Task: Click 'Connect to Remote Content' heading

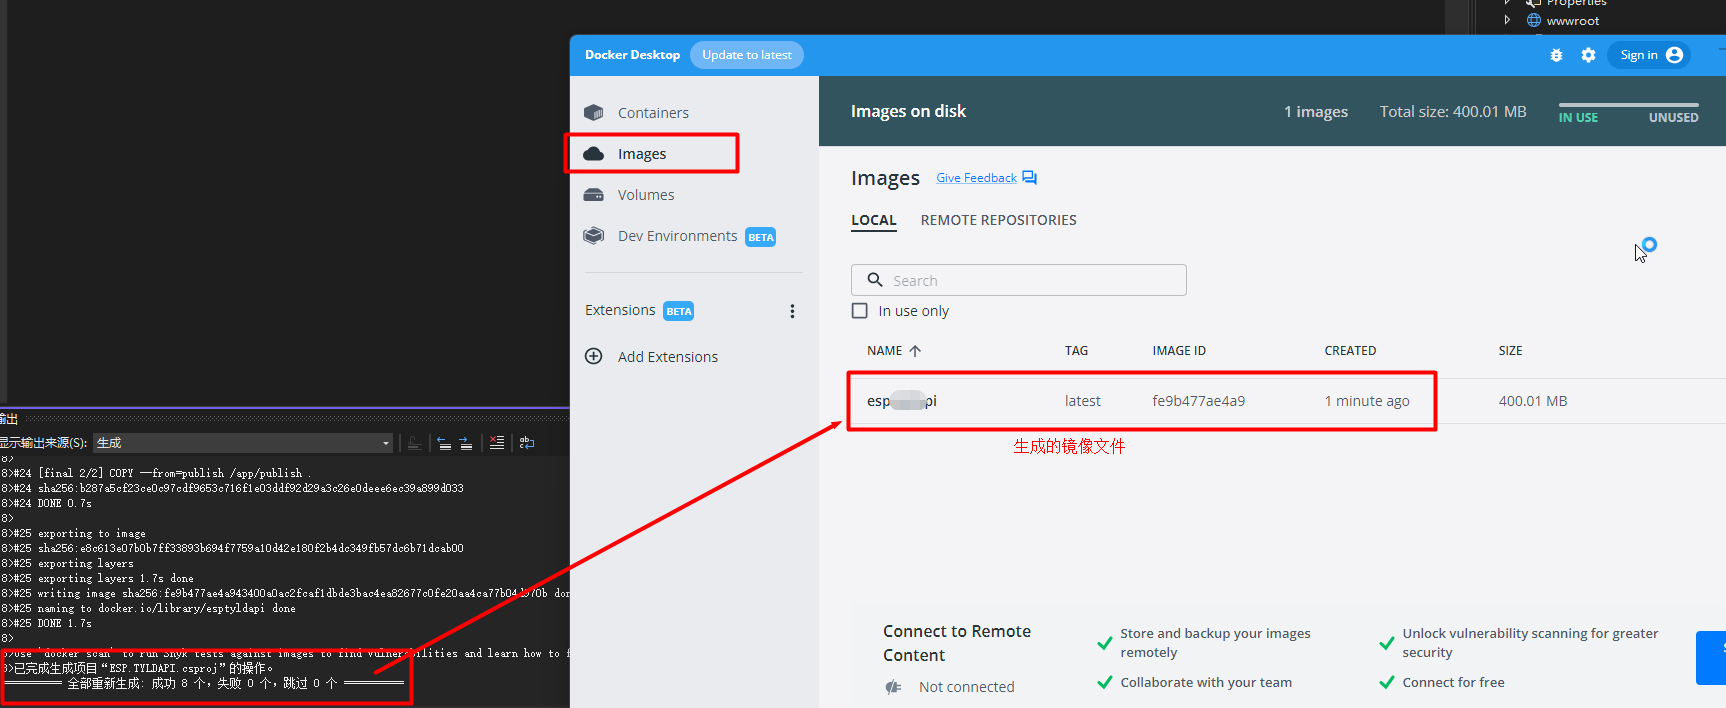Action: pos(956,643)
